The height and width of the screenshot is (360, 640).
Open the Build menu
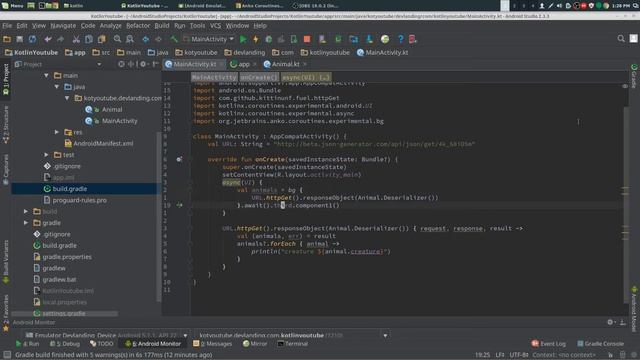pos(162,26)
